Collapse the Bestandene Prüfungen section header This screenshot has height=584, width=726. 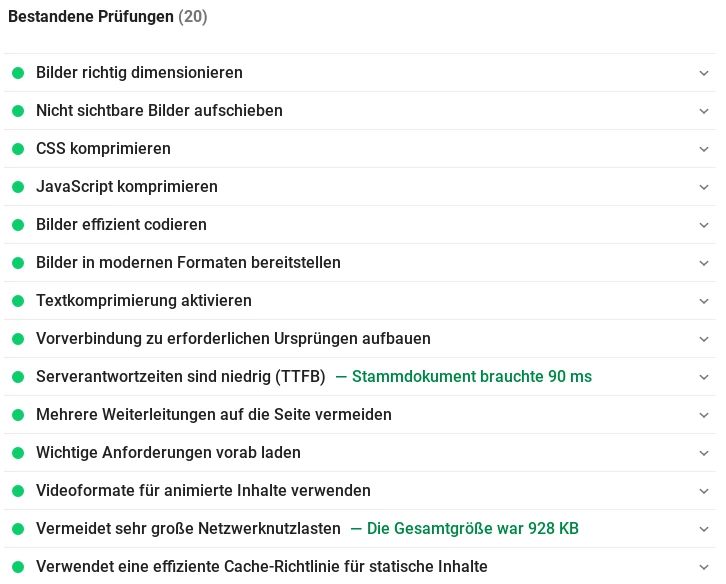[x=107, y=17]
